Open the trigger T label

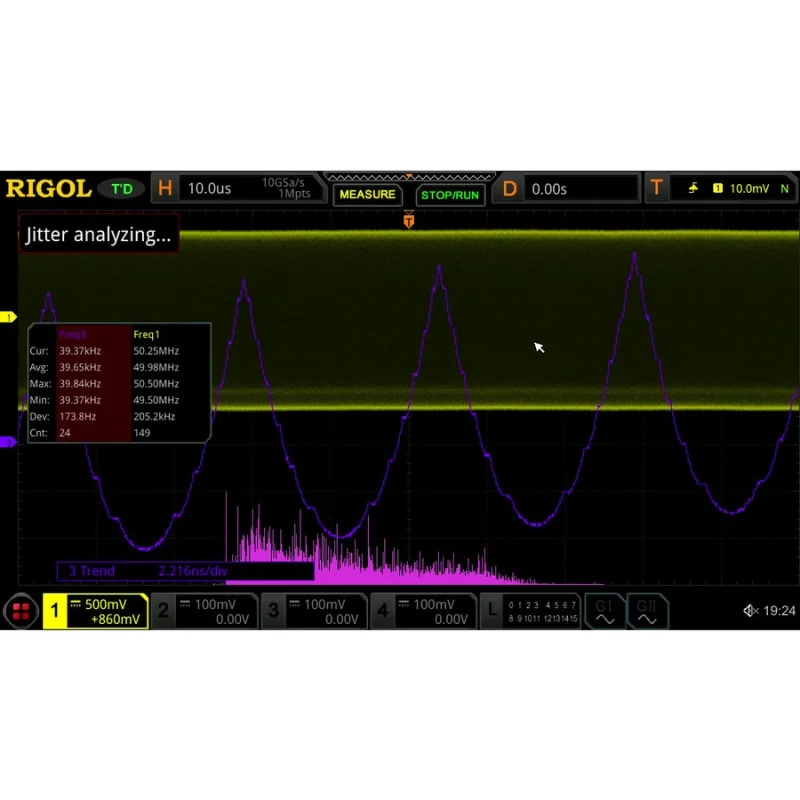coord(657,188)
